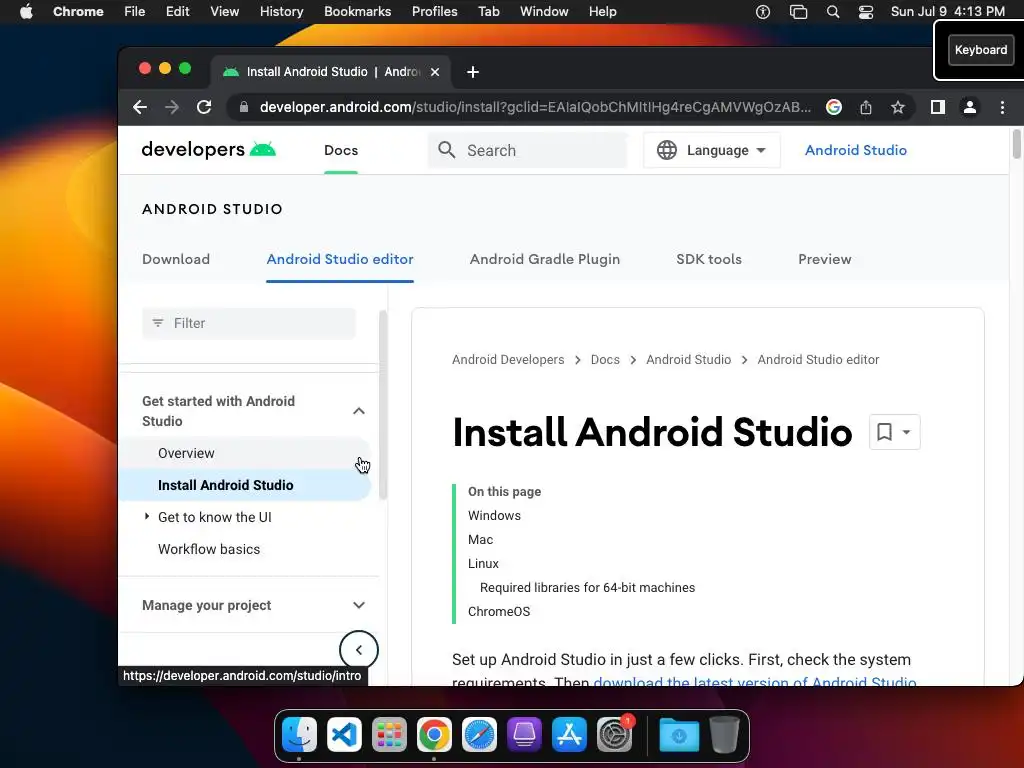Share this page via the share icon
The width and height of the screenshot is (1024, 768).
[x=866, y=107]
